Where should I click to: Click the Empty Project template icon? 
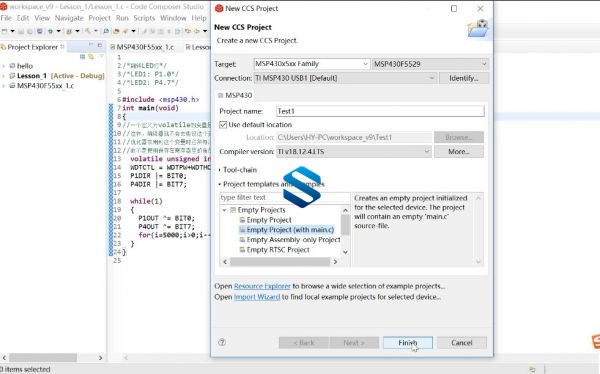tap(242, 220)
